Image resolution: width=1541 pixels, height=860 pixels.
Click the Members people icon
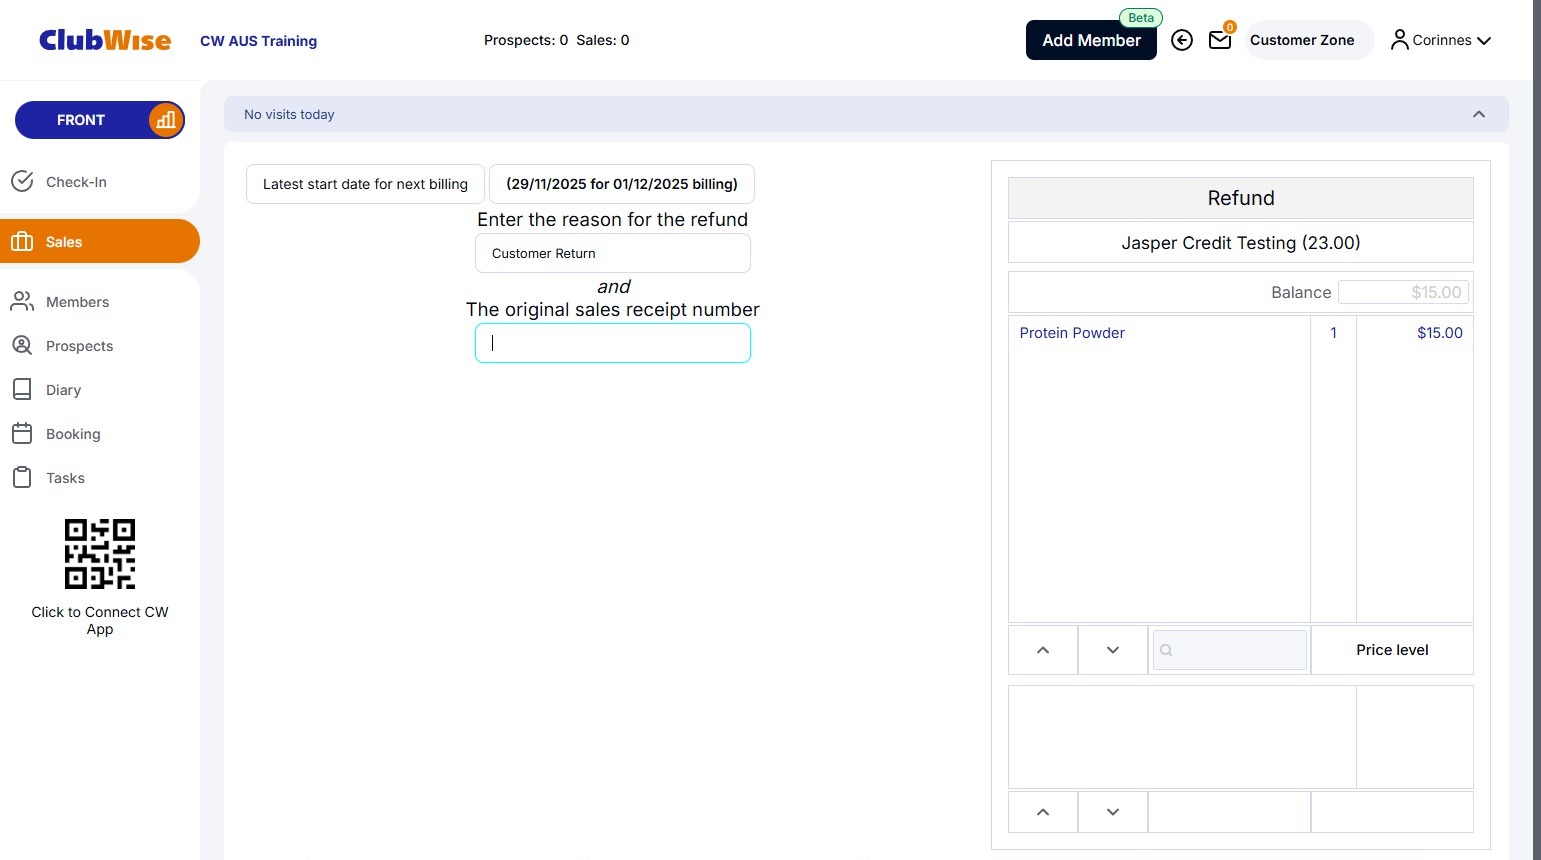(22, 301)
